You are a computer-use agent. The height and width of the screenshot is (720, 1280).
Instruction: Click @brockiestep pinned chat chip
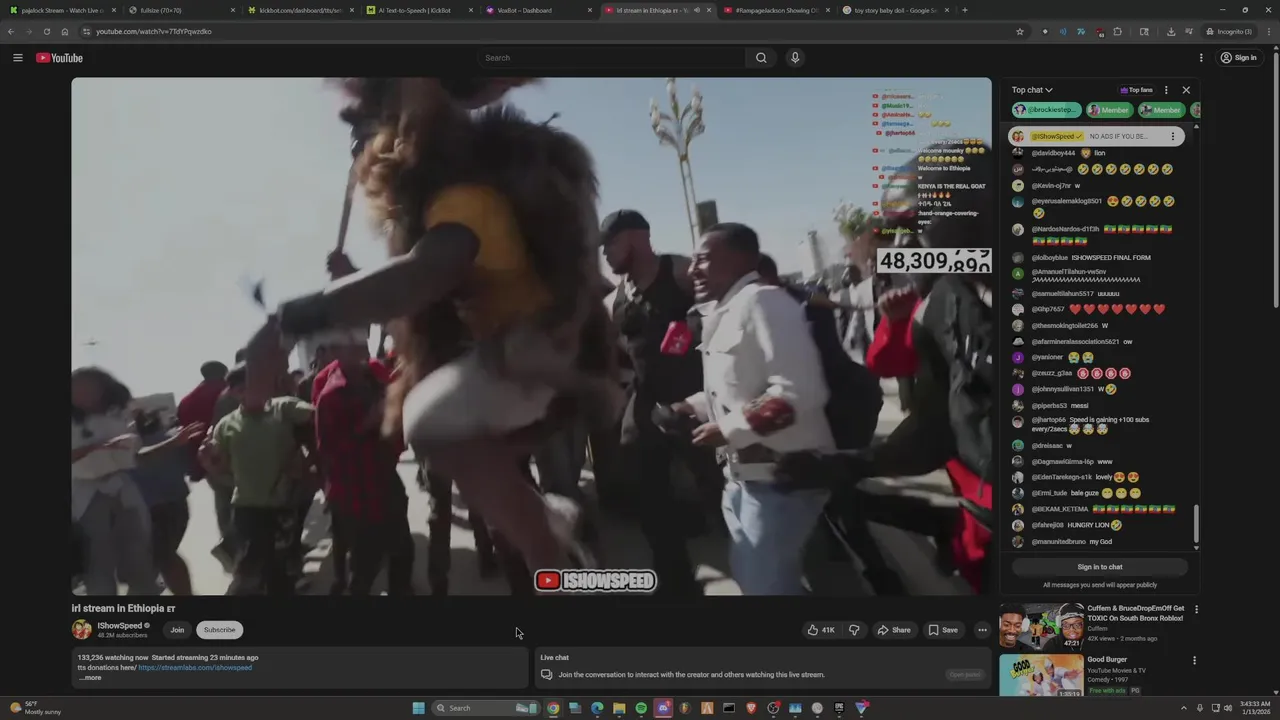(x=1046, y=110)
